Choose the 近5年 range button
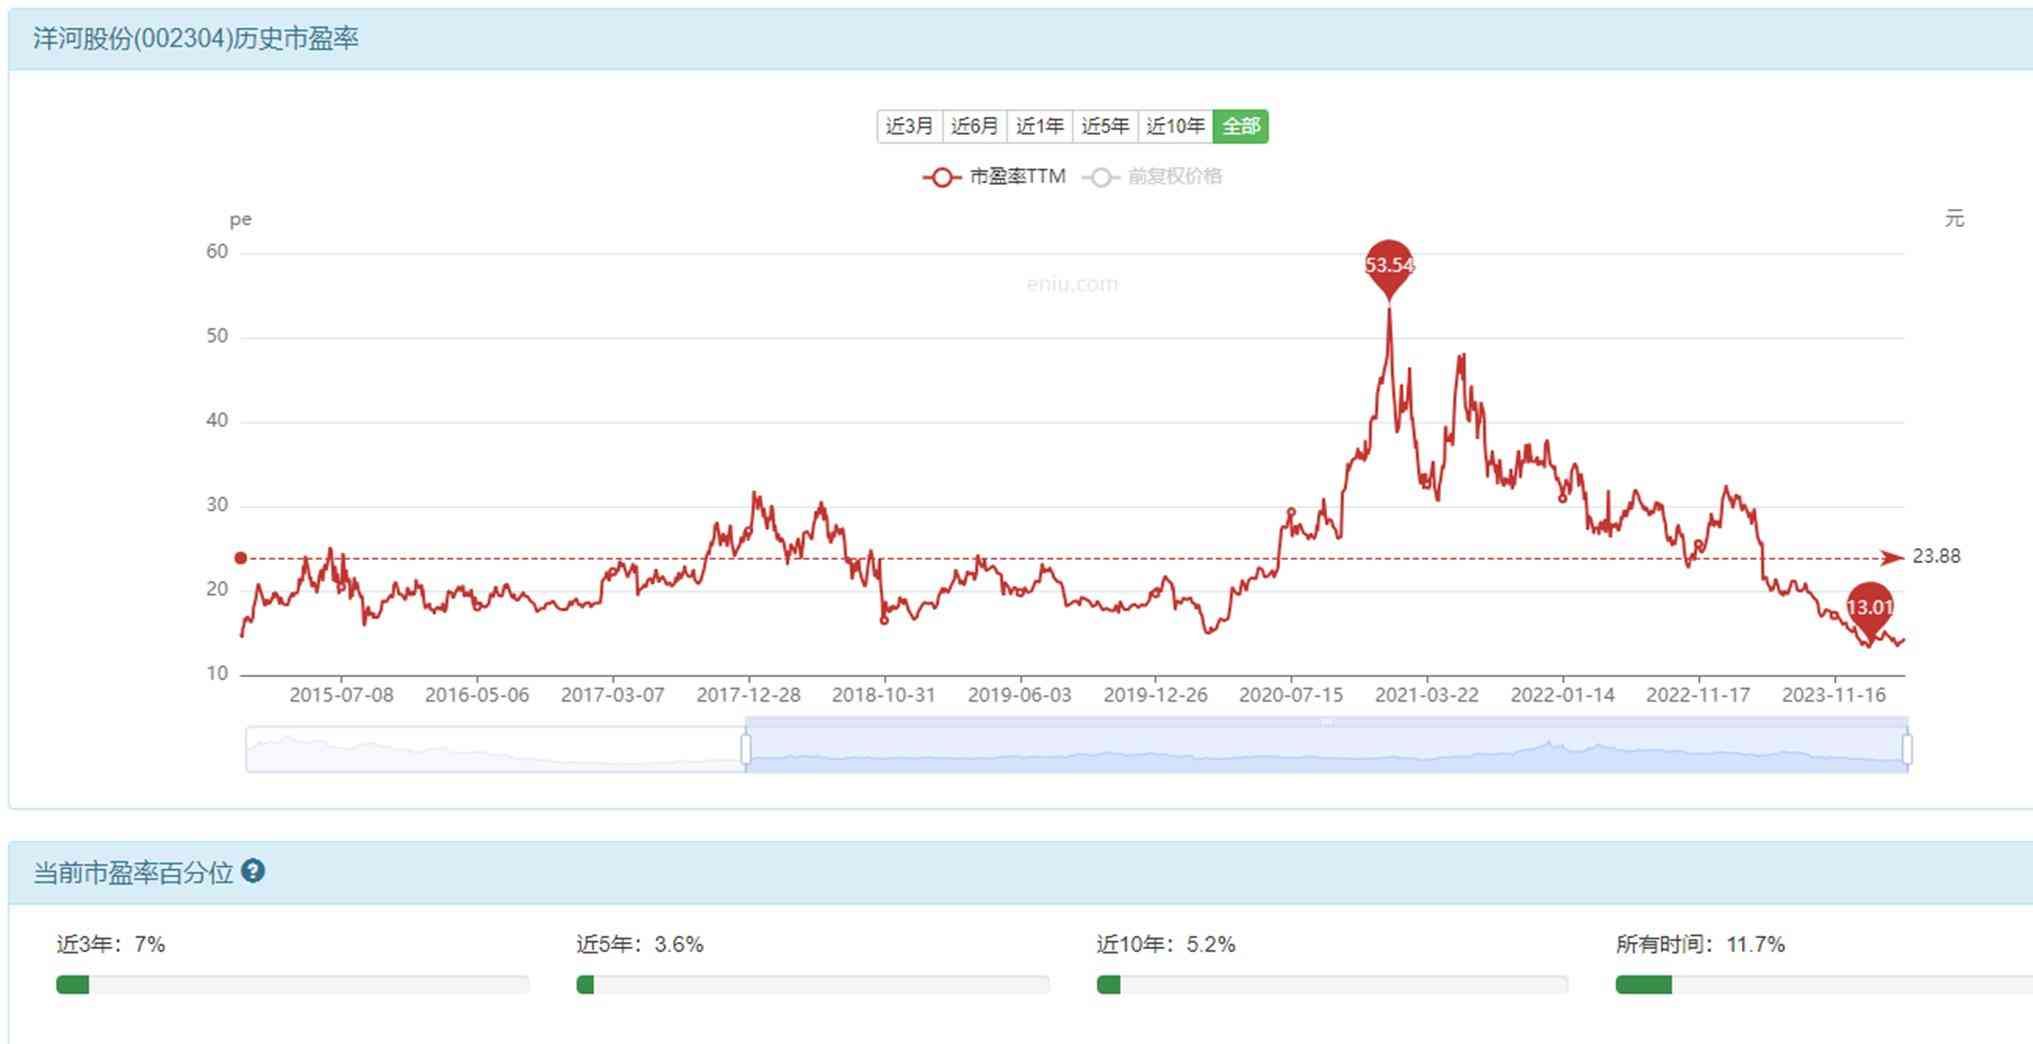The image size is (2033, 1044). pyautogui.click(x=1105, y=126)
